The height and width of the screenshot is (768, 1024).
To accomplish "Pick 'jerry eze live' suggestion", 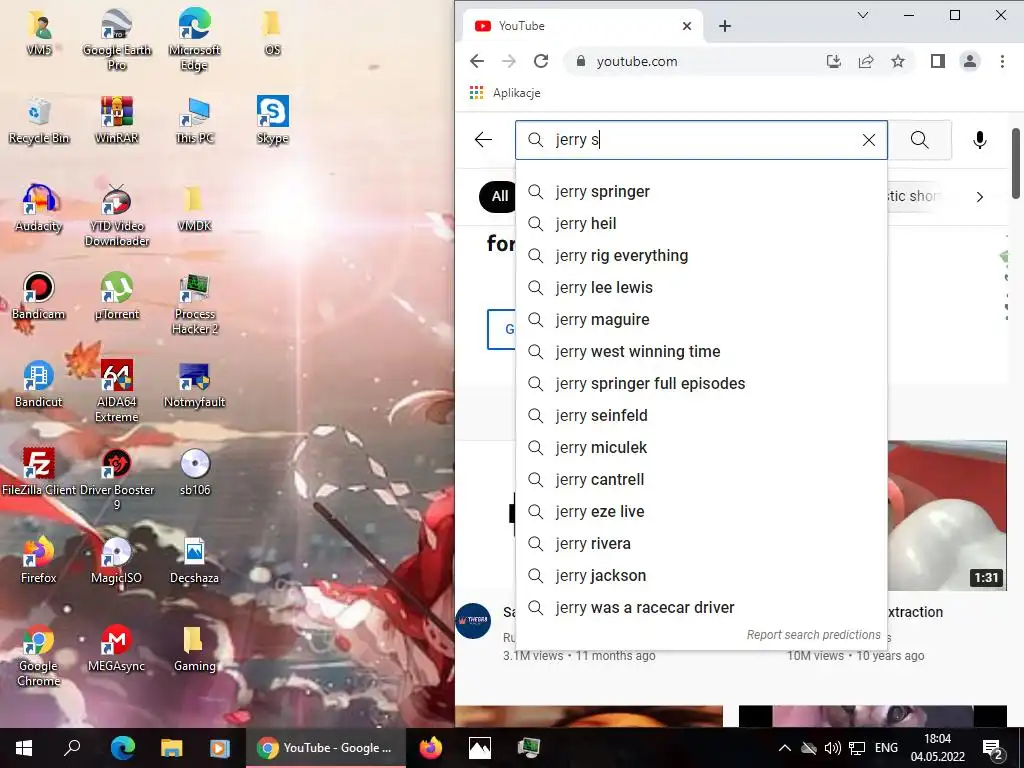I will click(x=701, y=511).
